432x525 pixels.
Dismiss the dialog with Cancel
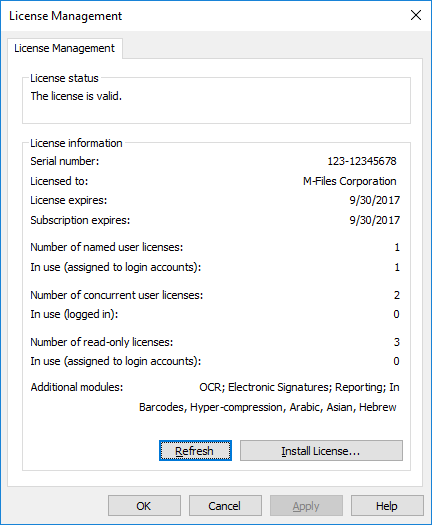tap(225, 506)
